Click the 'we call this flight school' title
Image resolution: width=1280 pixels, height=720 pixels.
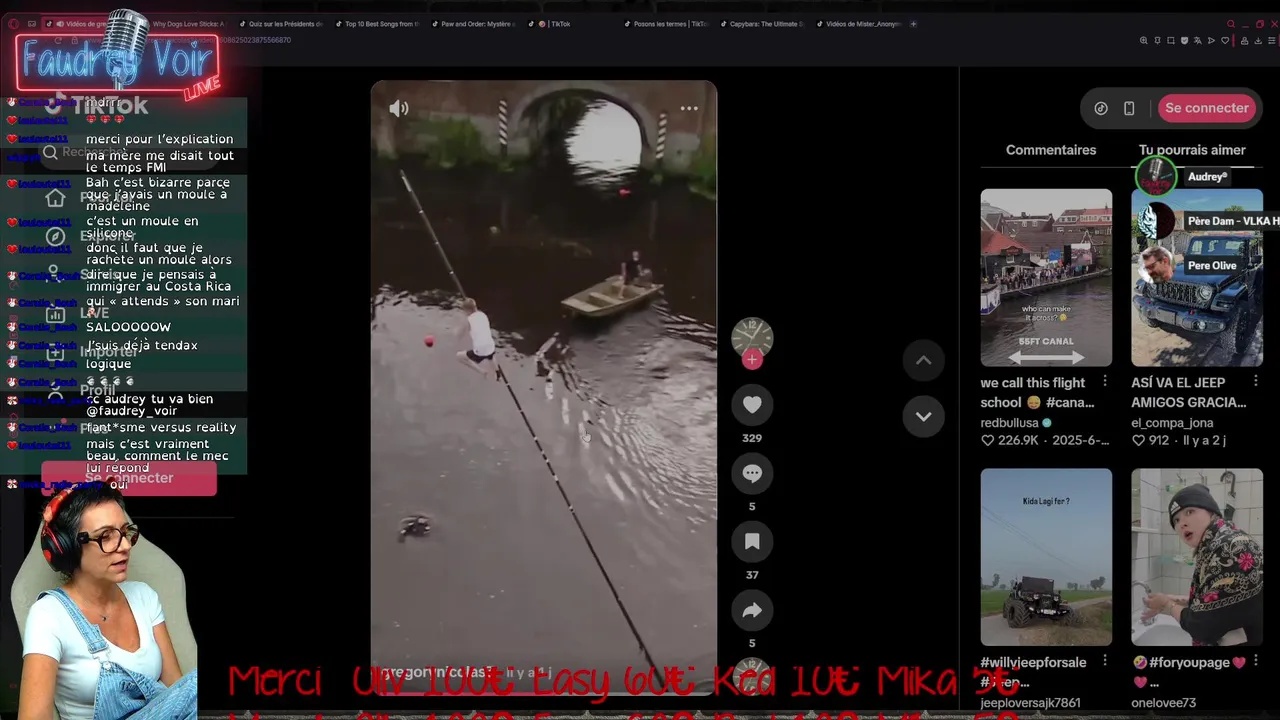1037,392
